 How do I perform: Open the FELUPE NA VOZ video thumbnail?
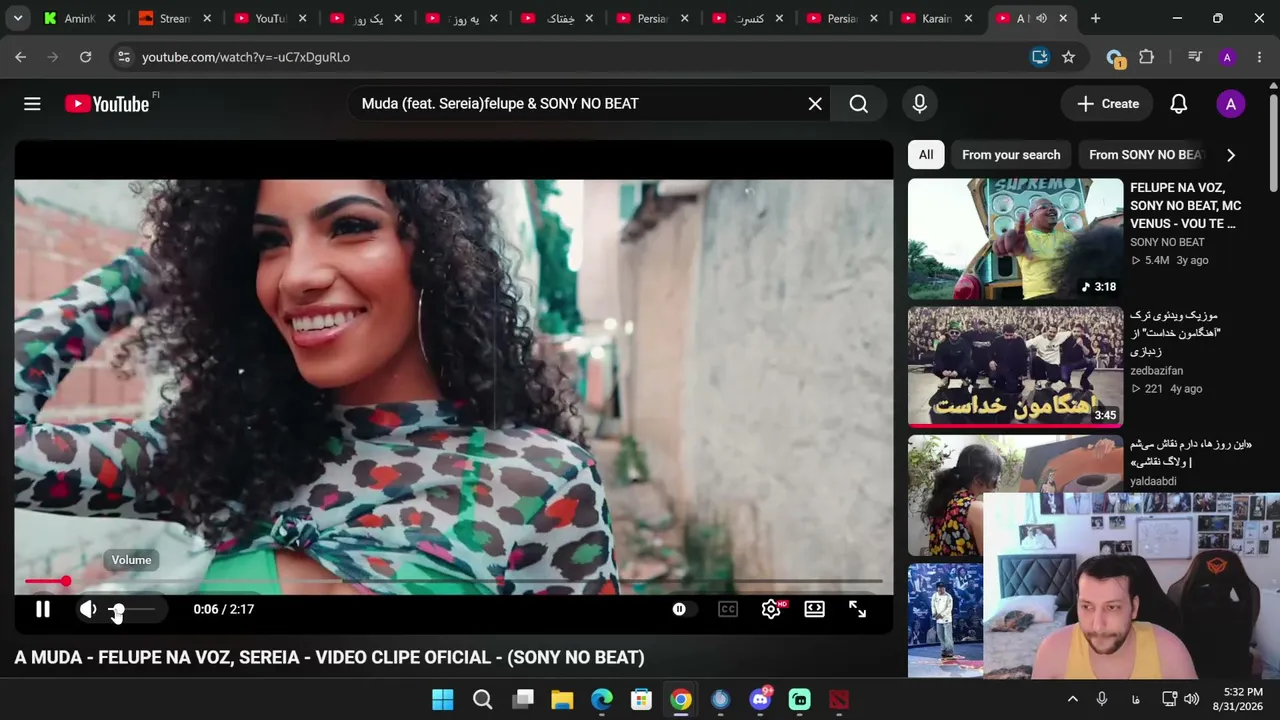[x=1015, y=239]
